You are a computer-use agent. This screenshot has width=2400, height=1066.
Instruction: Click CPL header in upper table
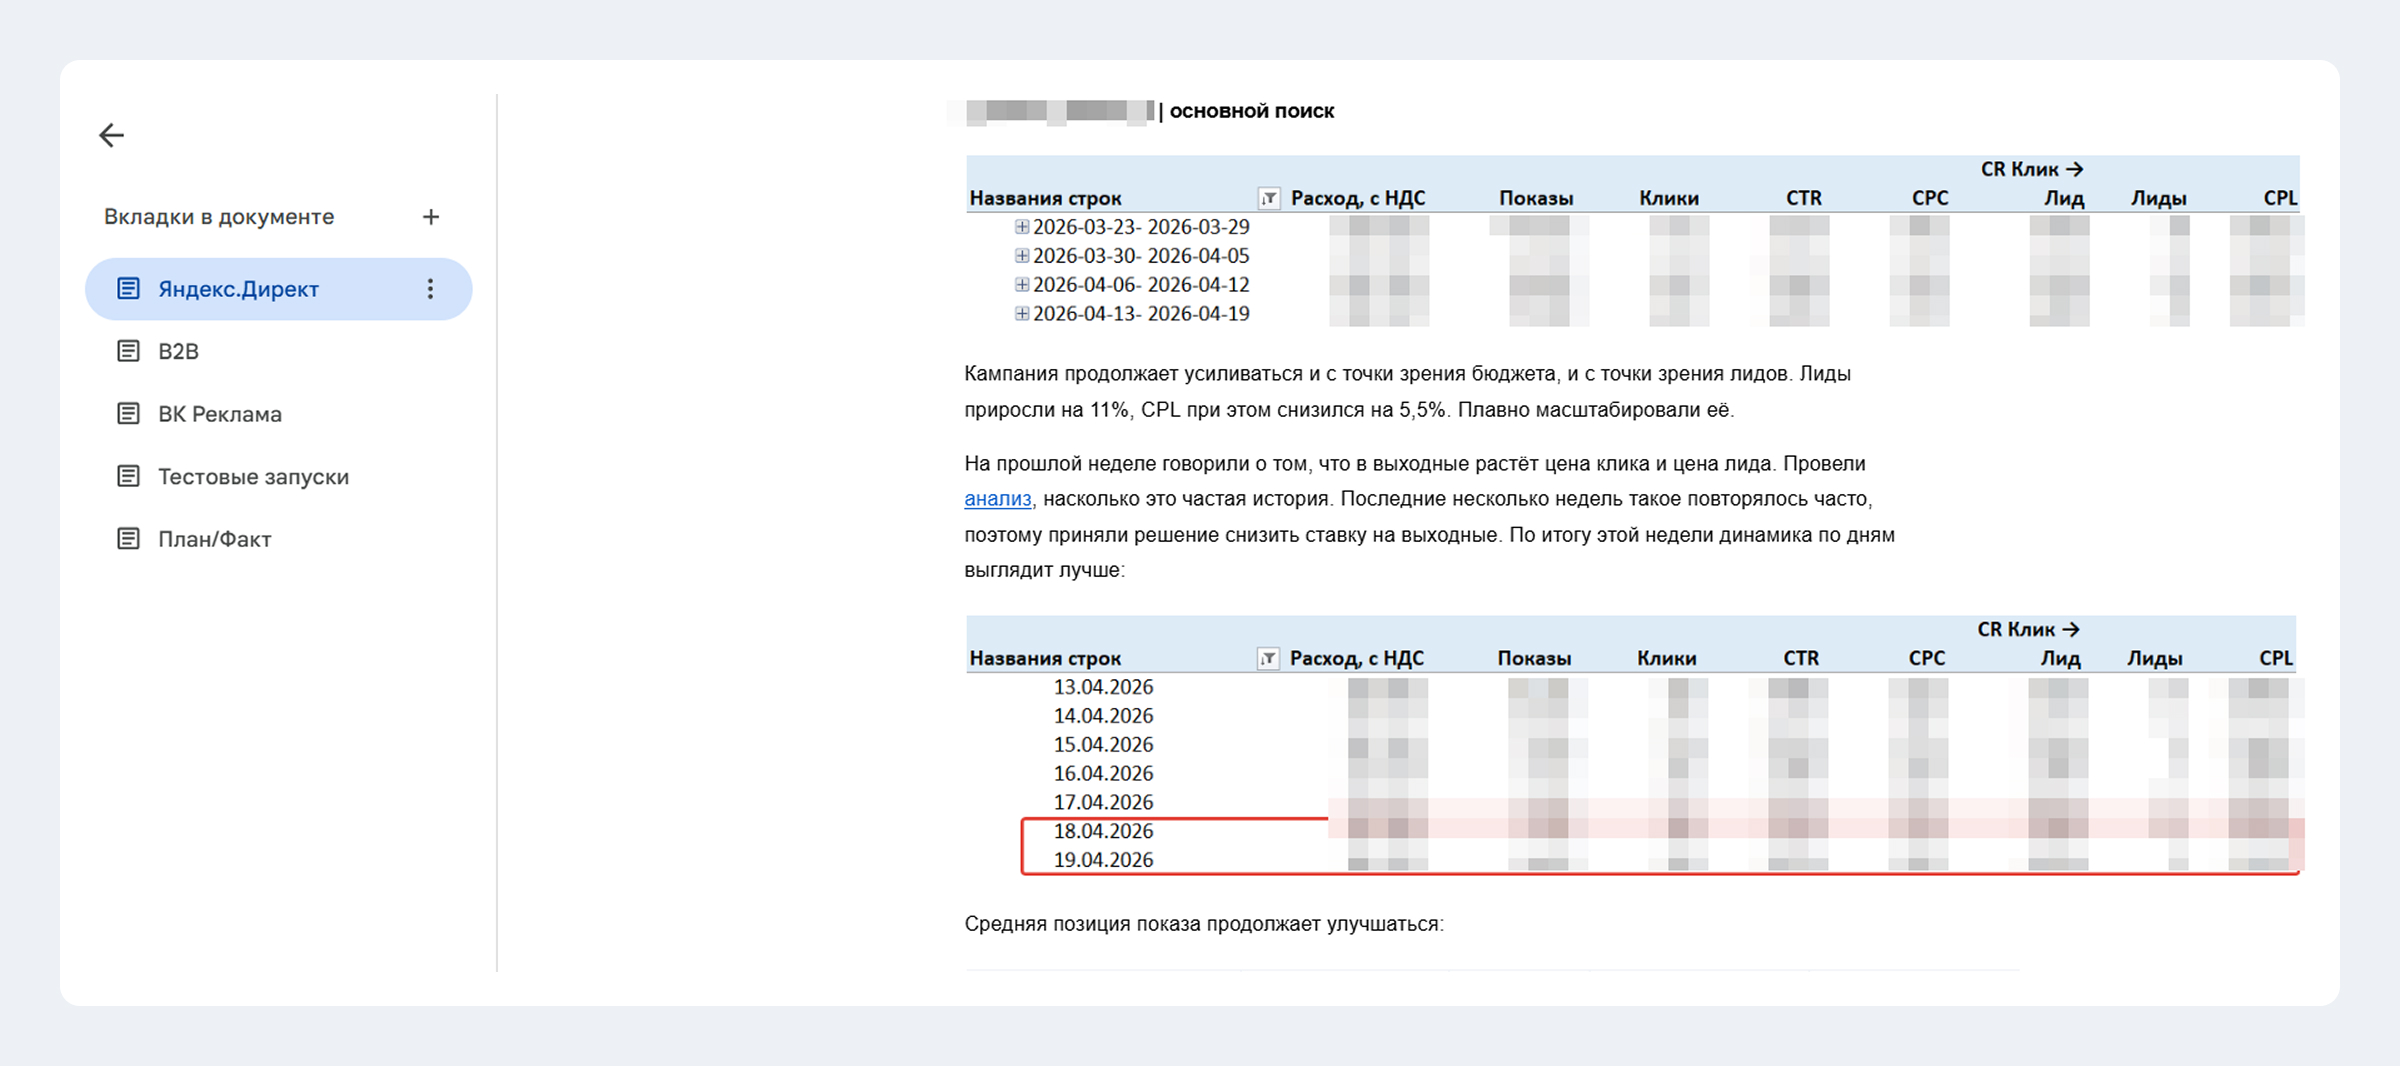click(2281, 198)
